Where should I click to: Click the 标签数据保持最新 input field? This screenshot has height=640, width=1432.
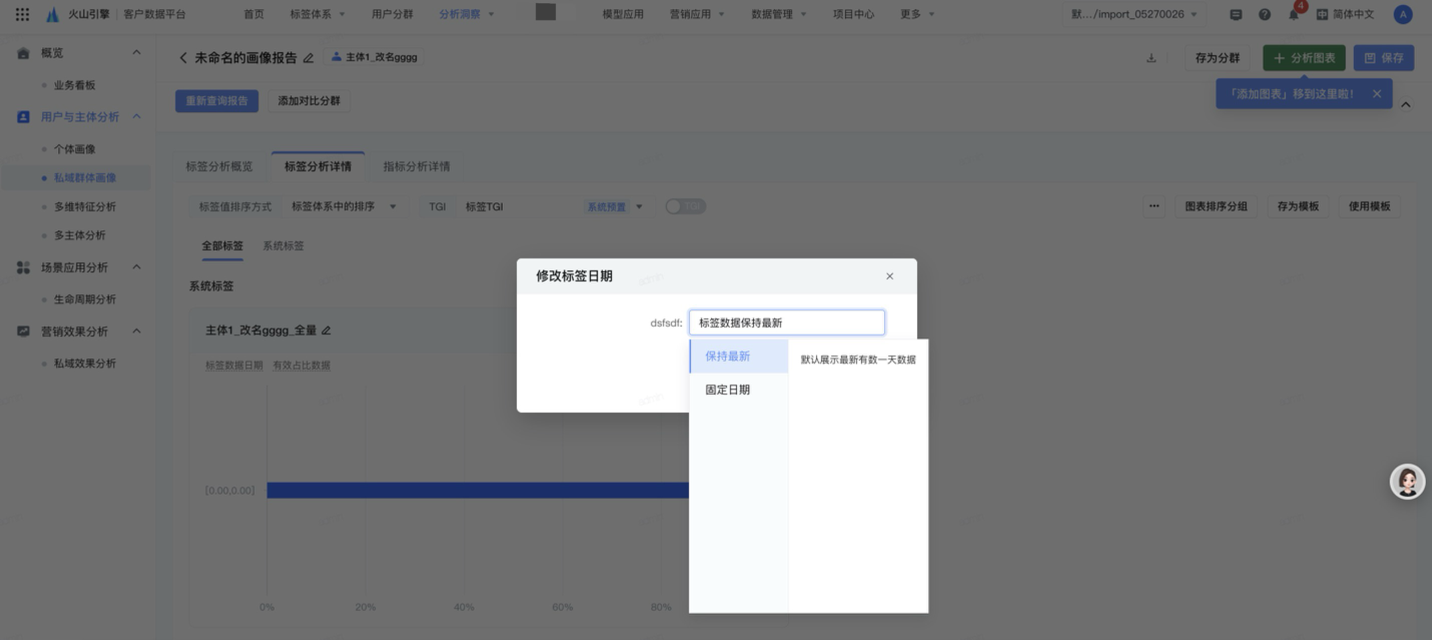tap(786, 323)
